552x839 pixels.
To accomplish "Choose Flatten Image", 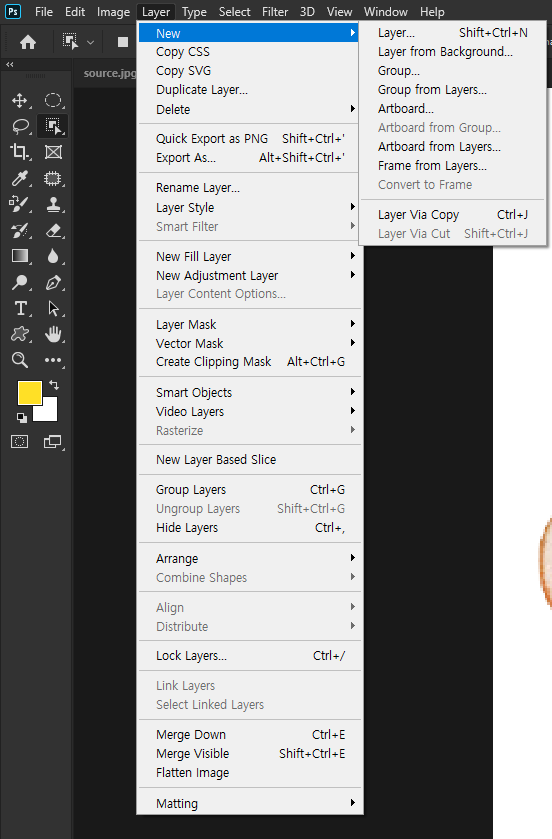I will coord(249,773).
